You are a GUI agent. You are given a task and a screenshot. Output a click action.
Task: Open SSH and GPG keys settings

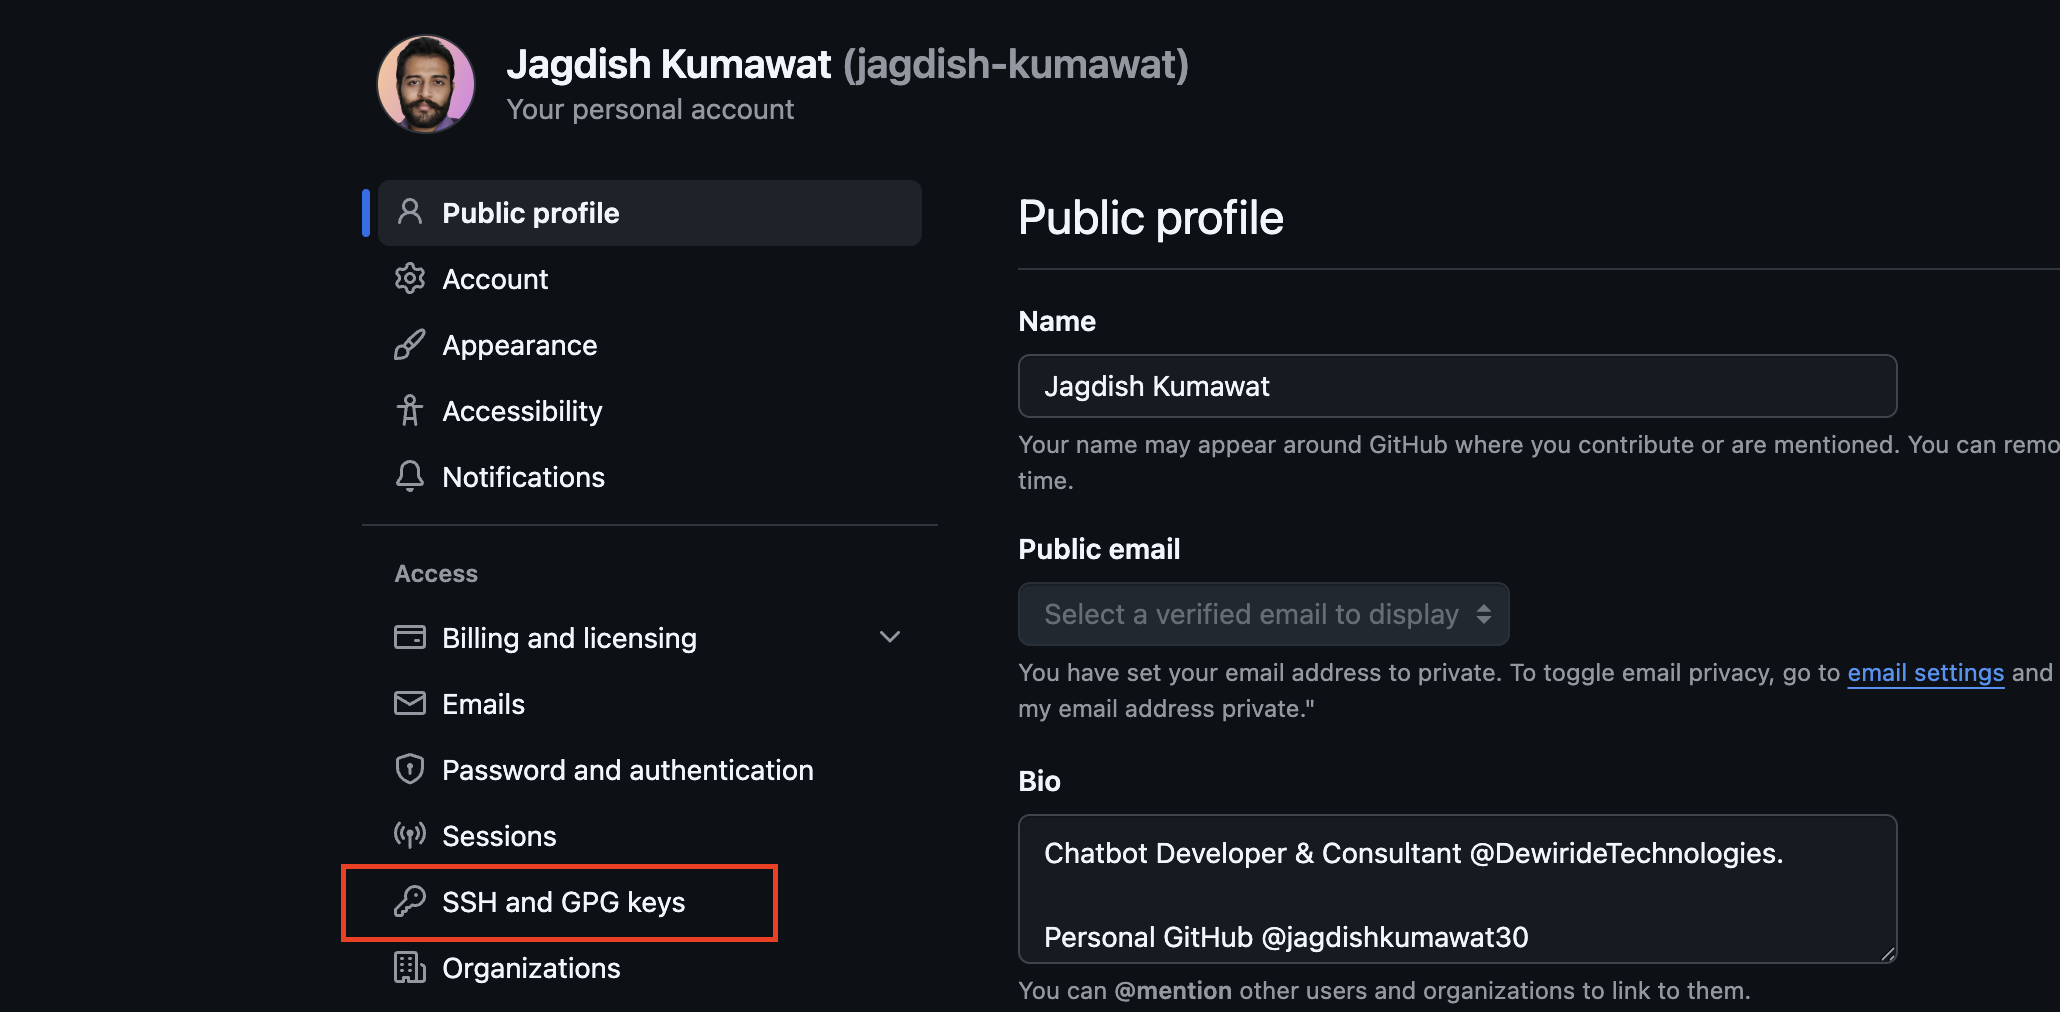(x=564, y=901)
